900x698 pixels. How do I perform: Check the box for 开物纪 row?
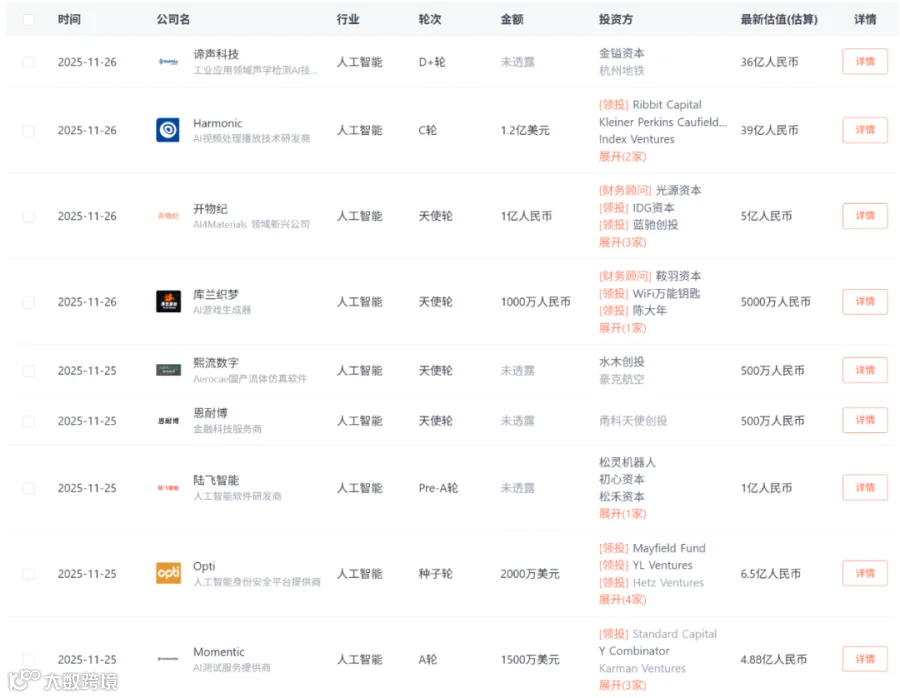pyautogui.click(x=28, y=217)
